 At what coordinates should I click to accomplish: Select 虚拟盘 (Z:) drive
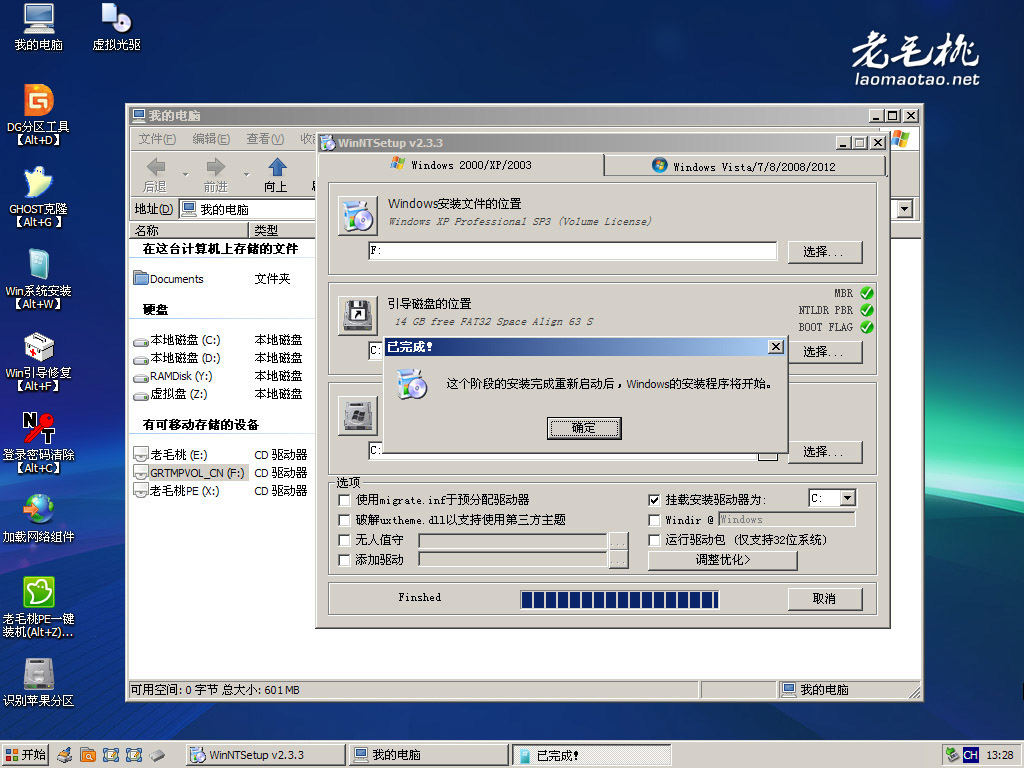[170, 394]
